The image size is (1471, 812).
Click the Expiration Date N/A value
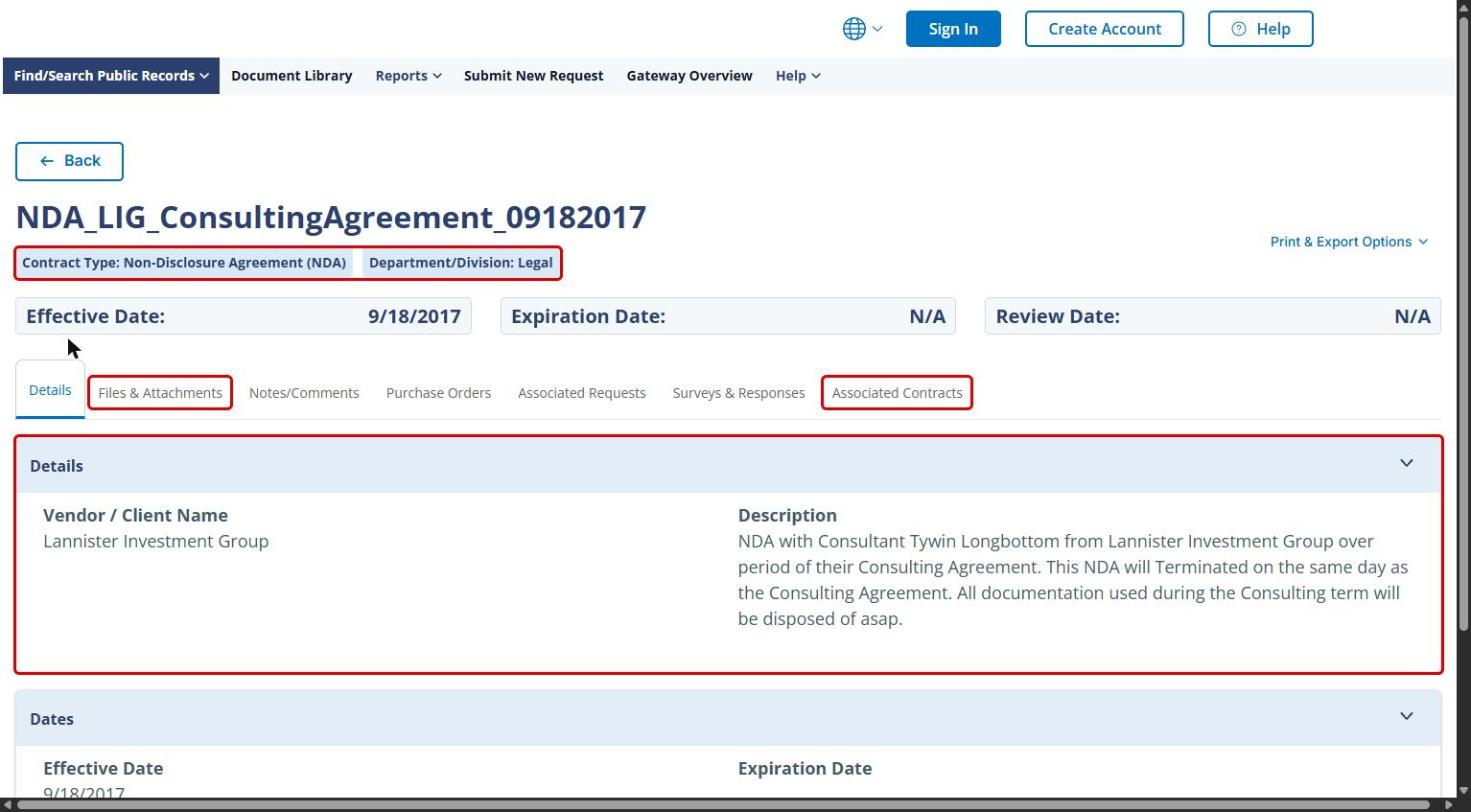coord(927,316)
